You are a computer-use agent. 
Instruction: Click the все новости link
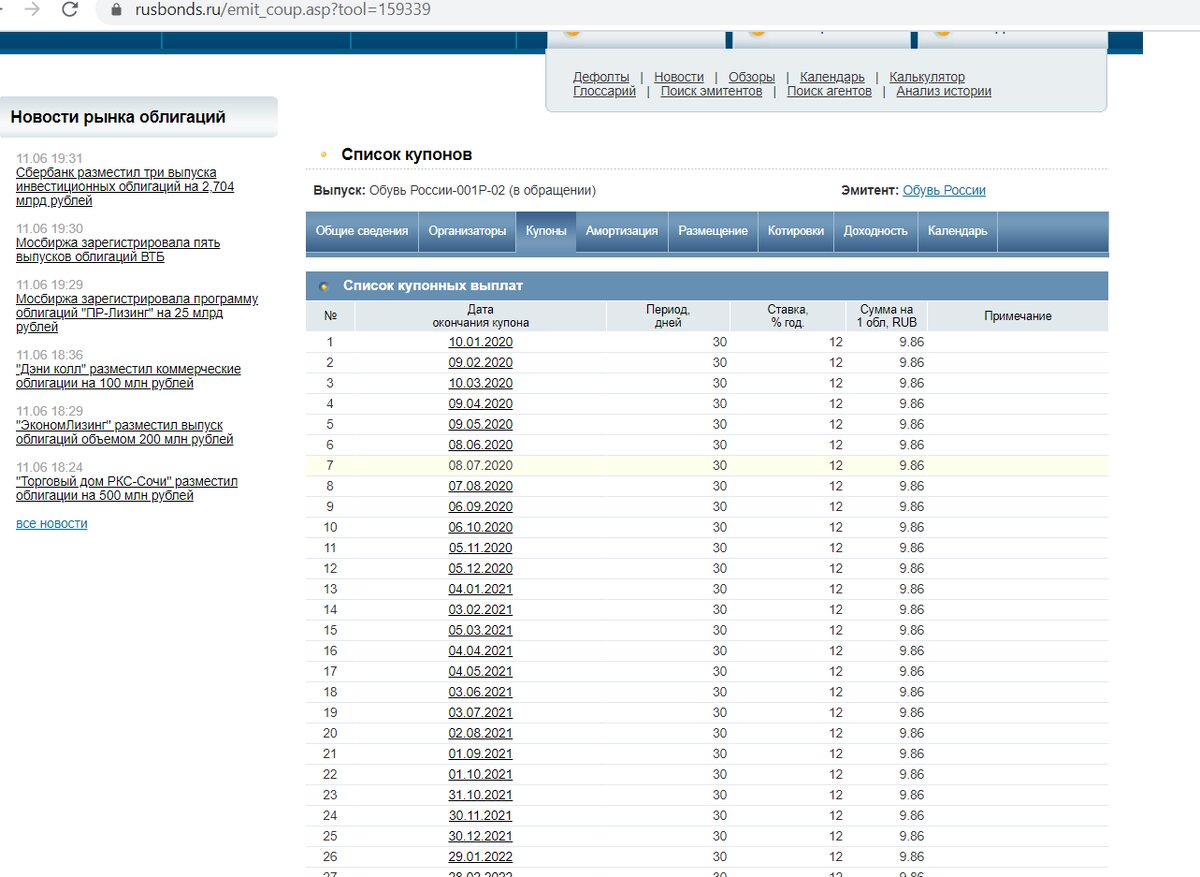(x=52, y=523)
